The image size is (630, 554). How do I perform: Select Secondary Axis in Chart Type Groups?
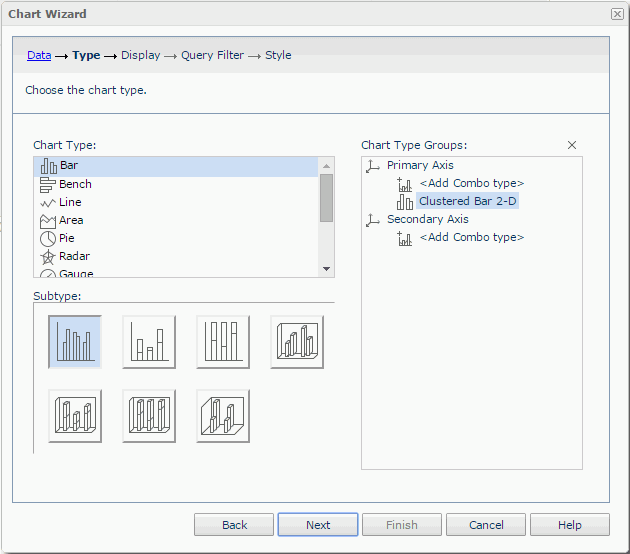pos(428,219)
